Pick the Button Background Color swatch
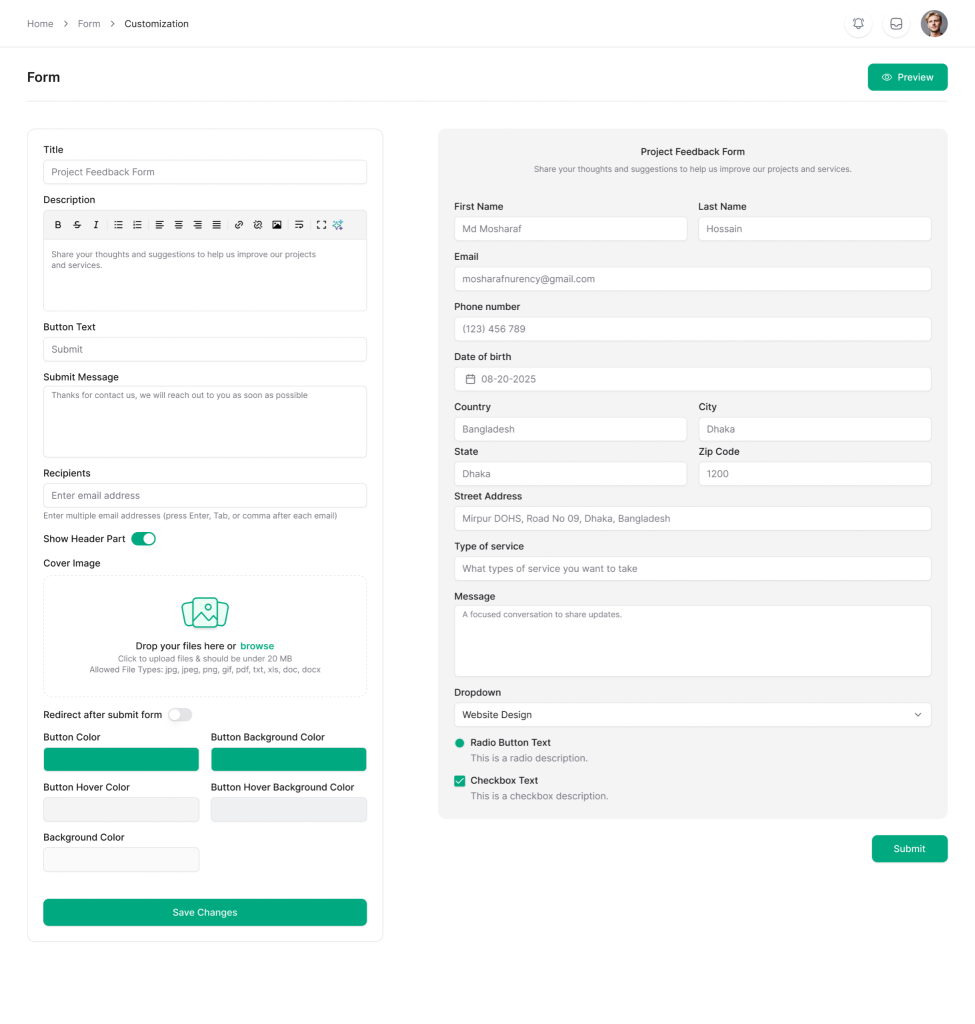Image resolution: width=975 pixels, height=1024 pixels. (x=288, y=760)
